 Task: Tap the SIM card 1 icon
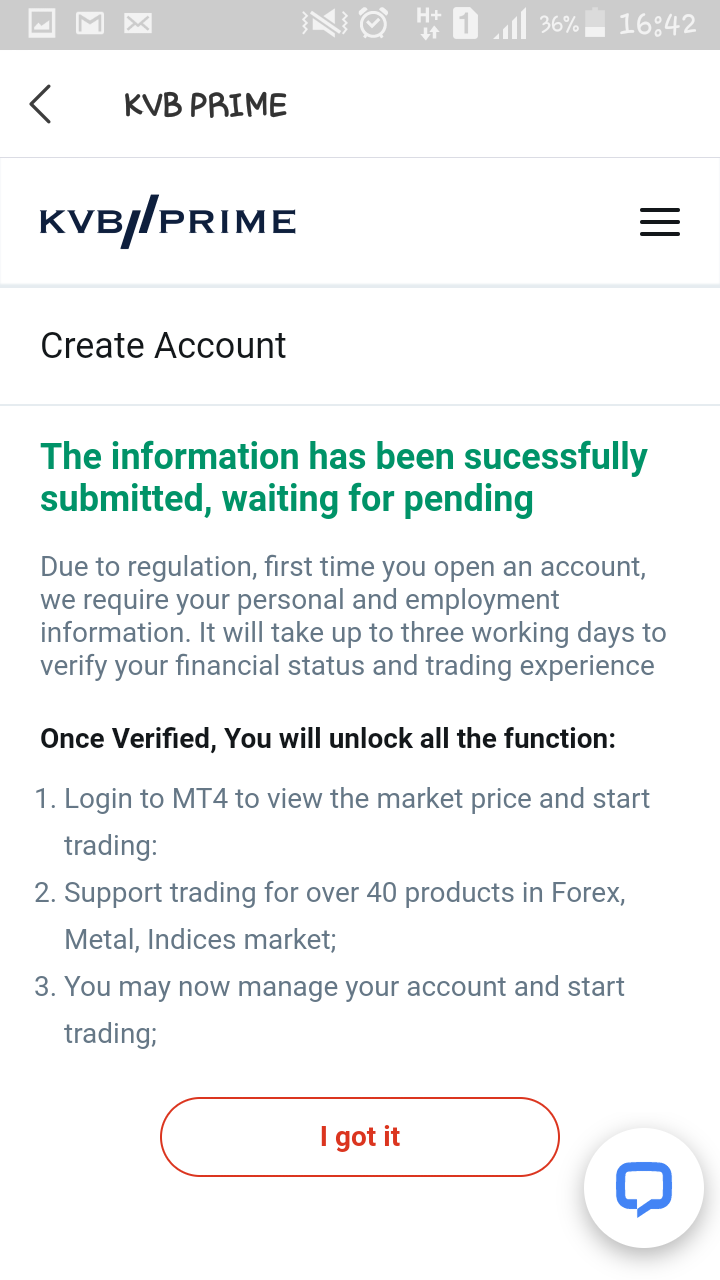465,23
